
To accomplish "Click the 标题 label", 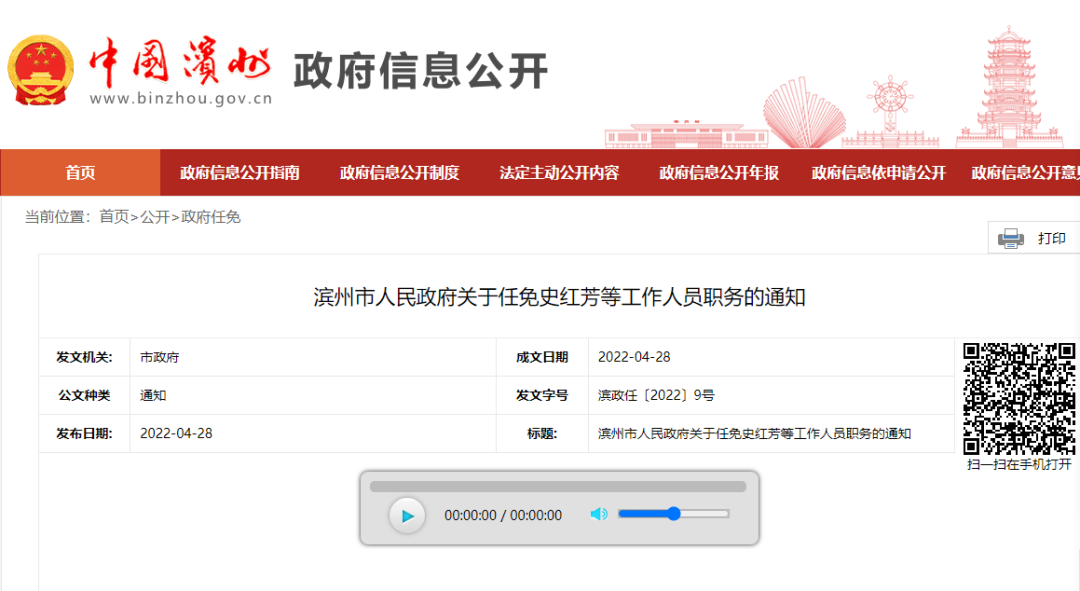I will coord(542,433).
